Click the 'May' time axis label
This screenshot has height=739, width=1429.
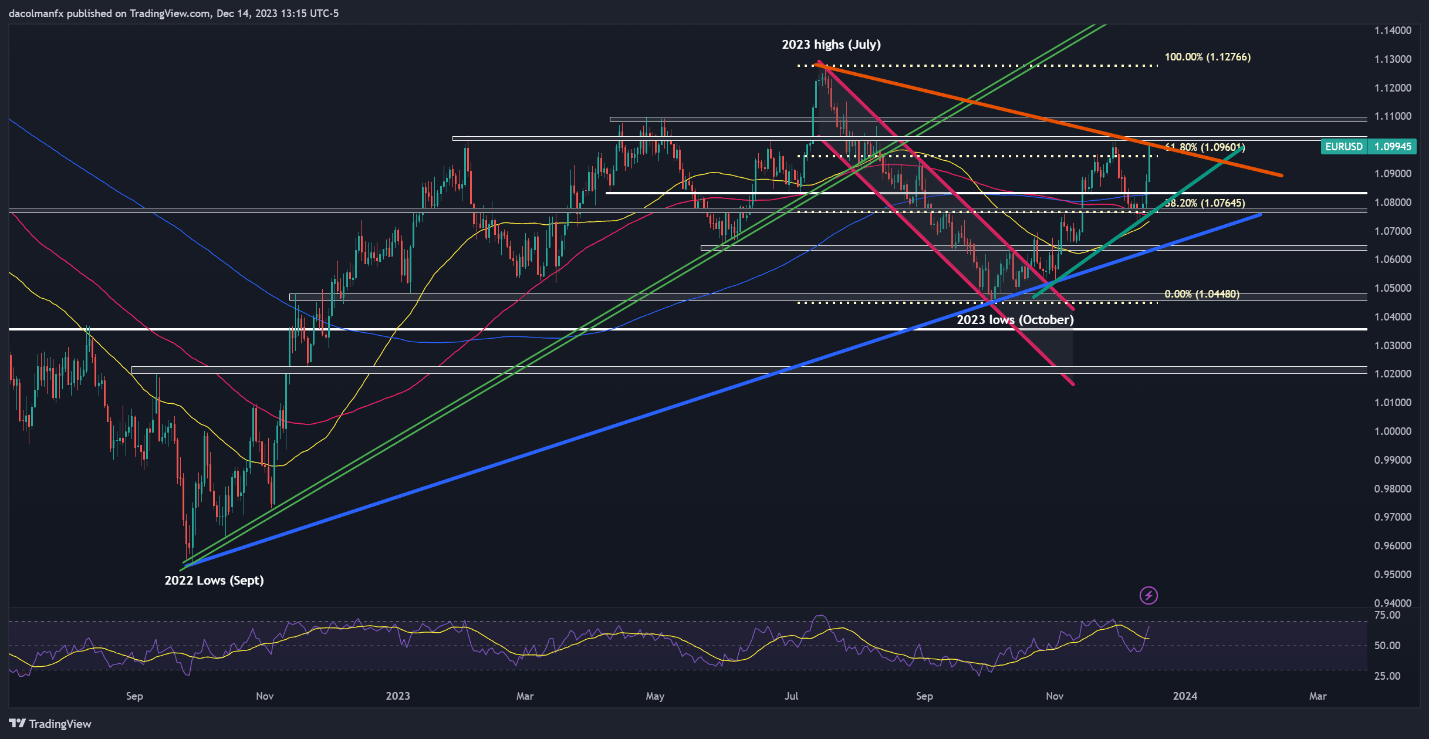pos(655,695)
